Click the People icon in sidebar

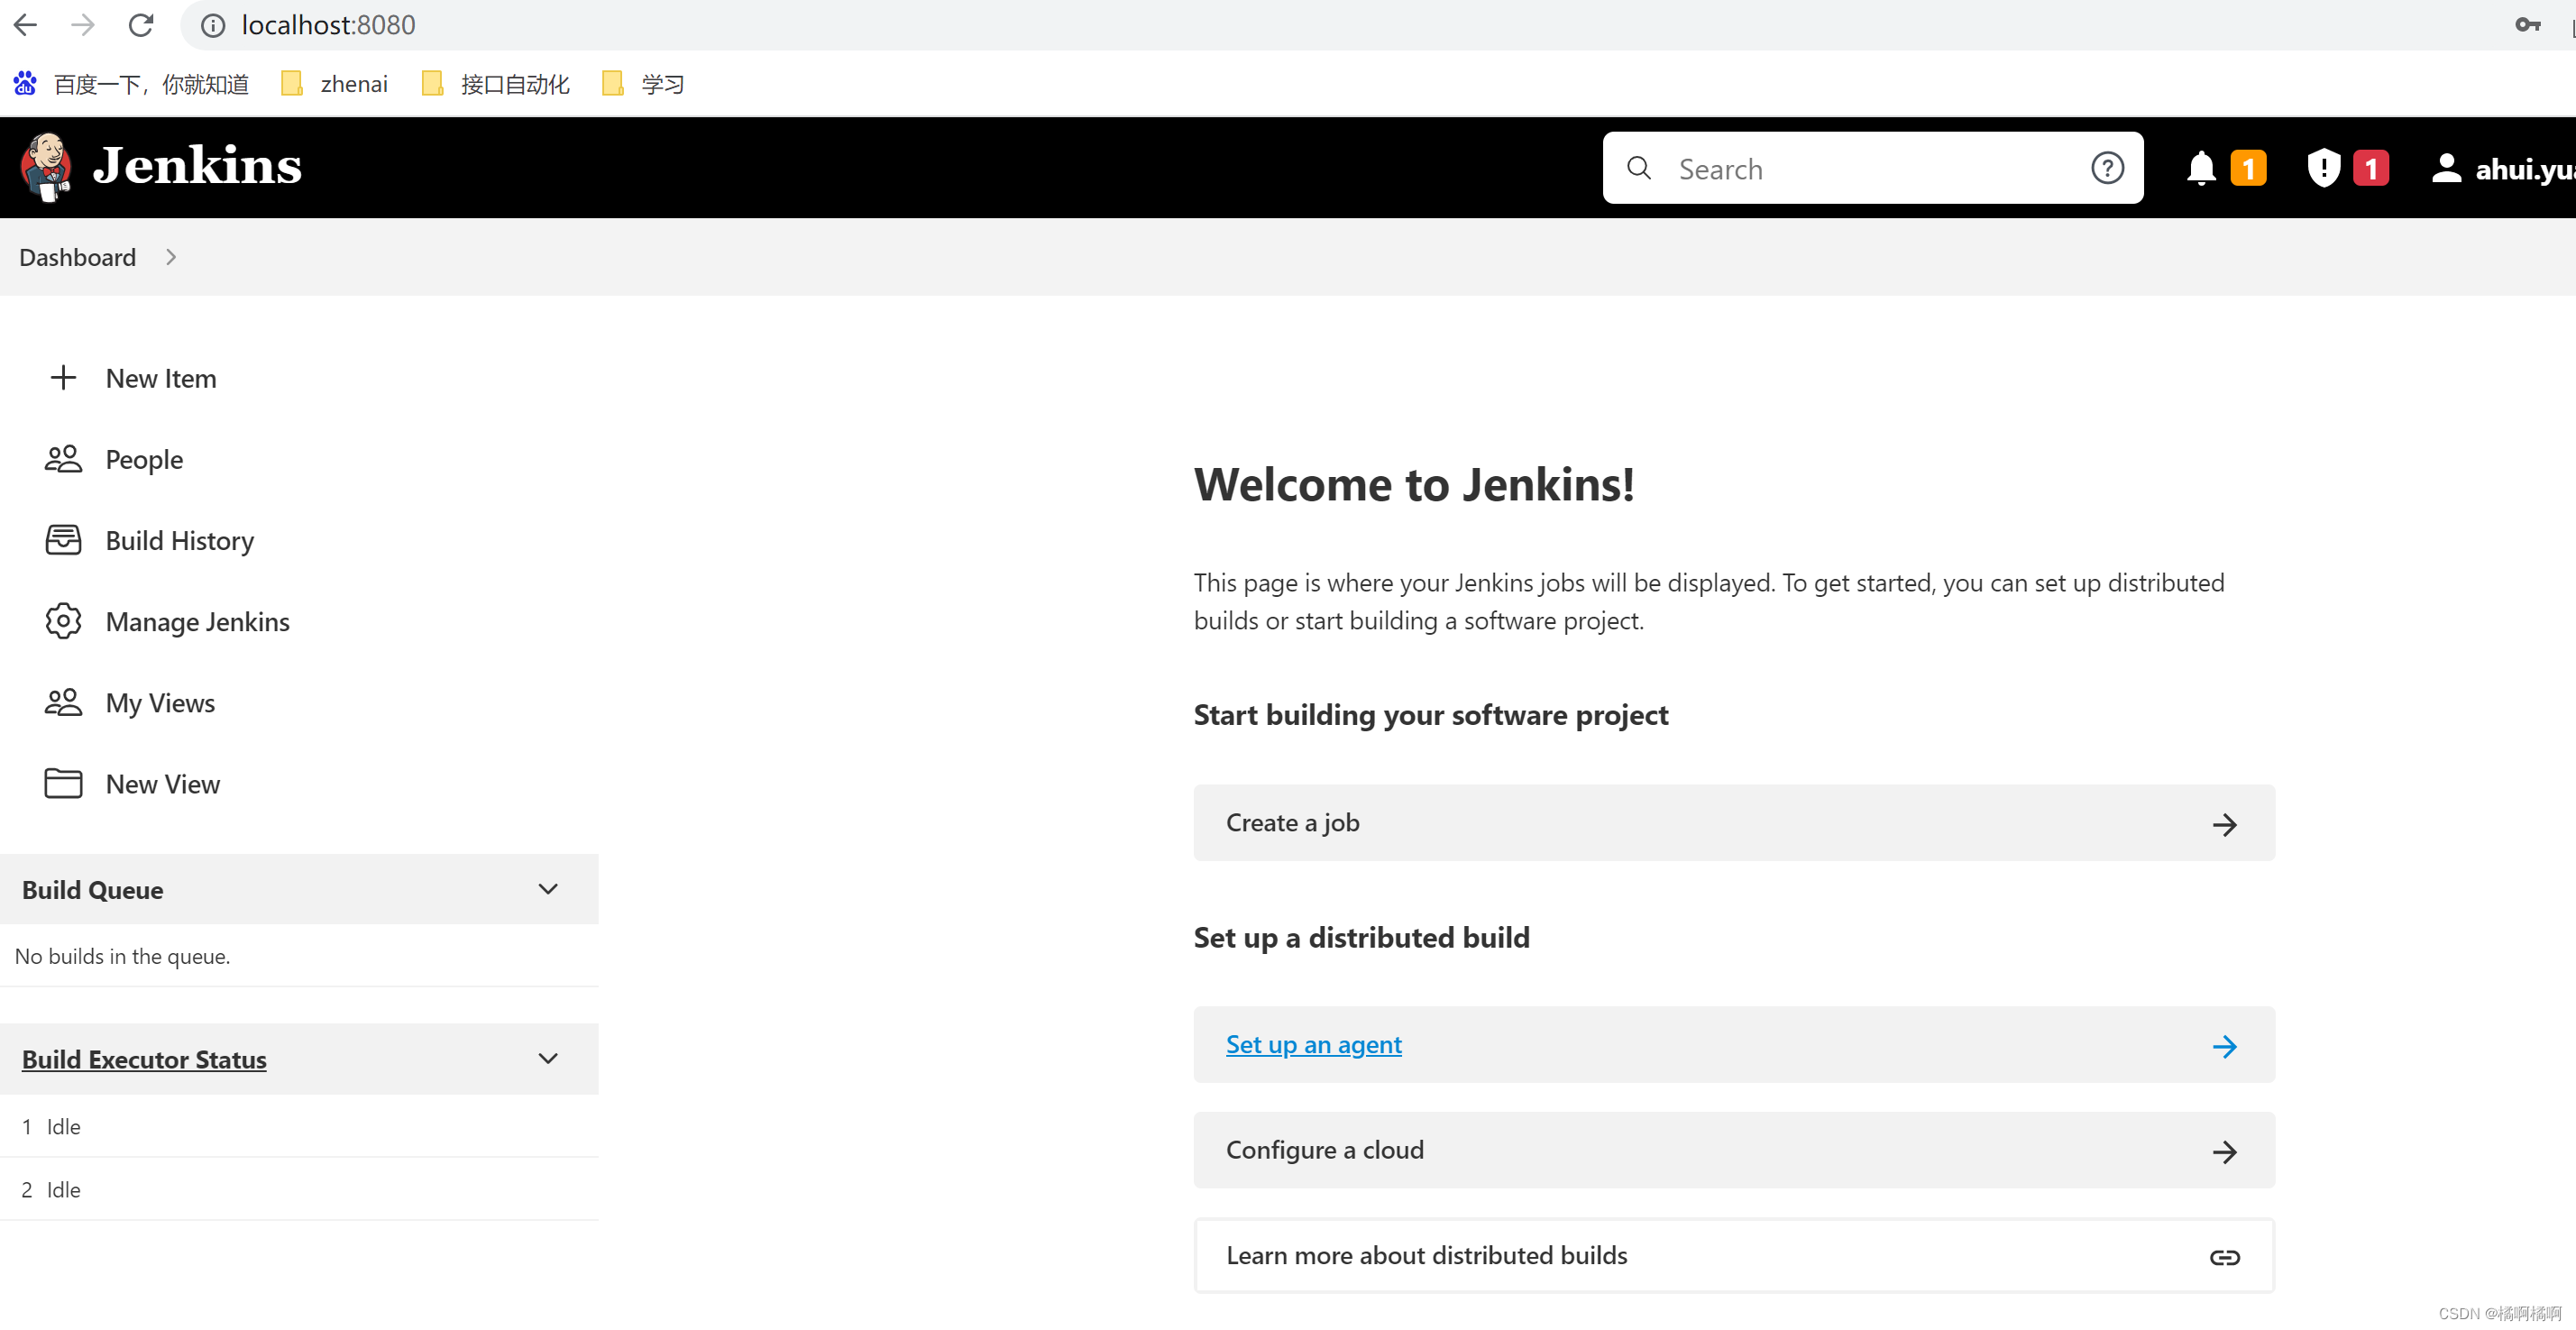(63, 458)
